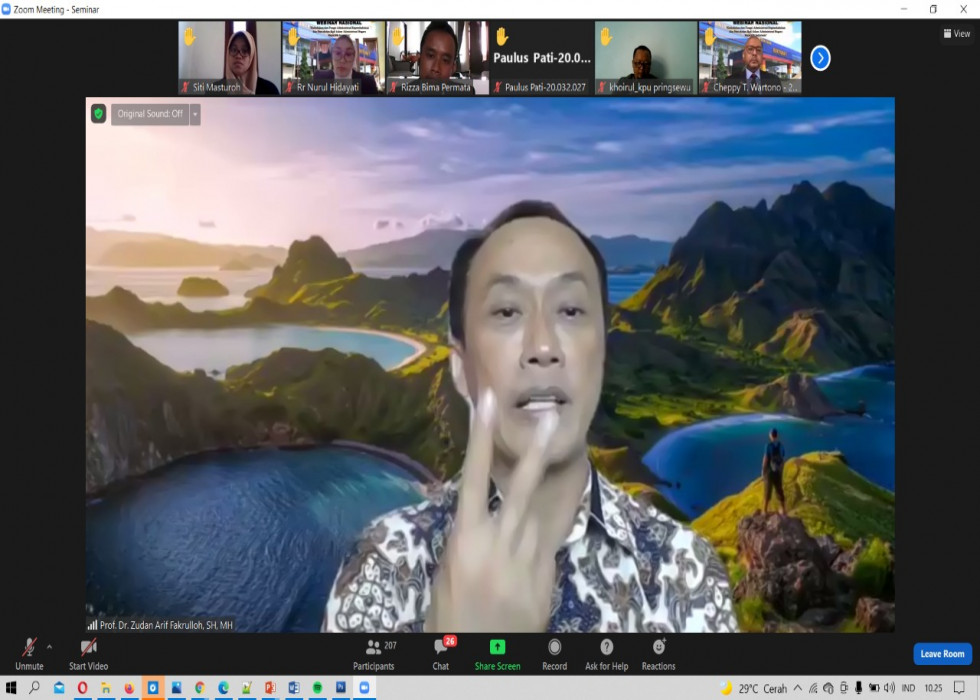
Task: Toggle Original Sound: Off button
Action: pyautogui.click(x=150, y=114)
